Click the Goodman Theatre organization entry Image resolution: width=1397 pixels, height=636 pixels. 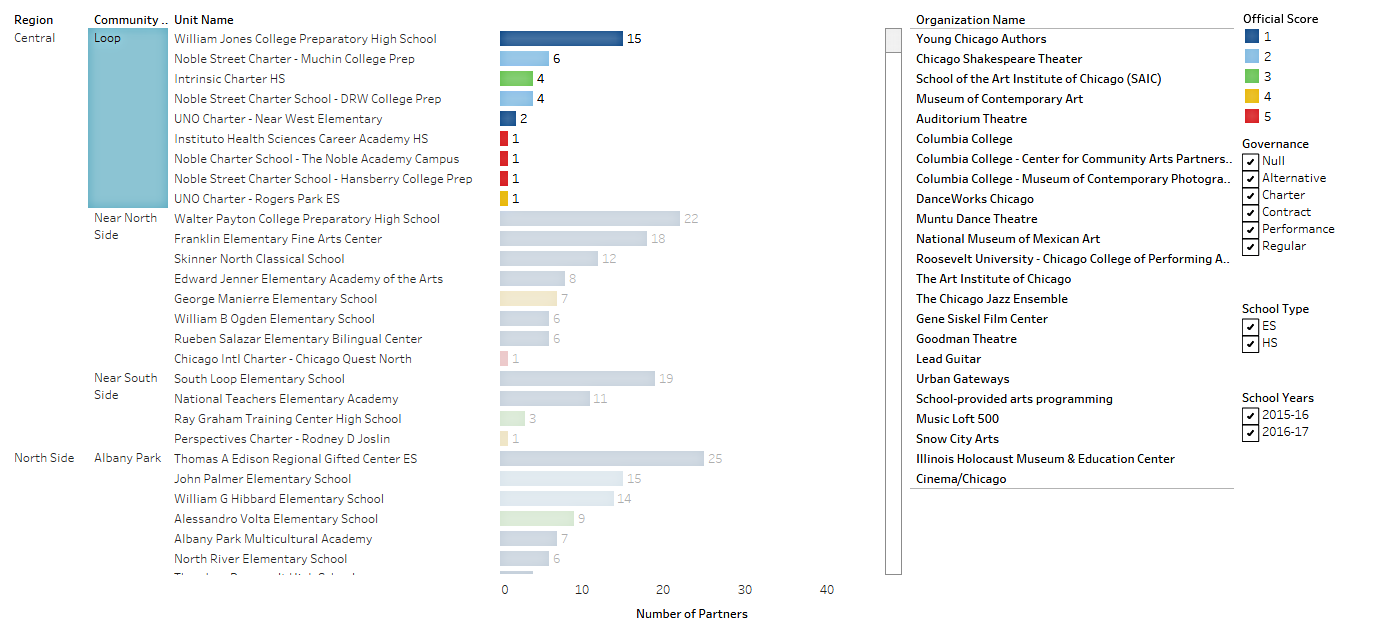[x=965, y=338]
